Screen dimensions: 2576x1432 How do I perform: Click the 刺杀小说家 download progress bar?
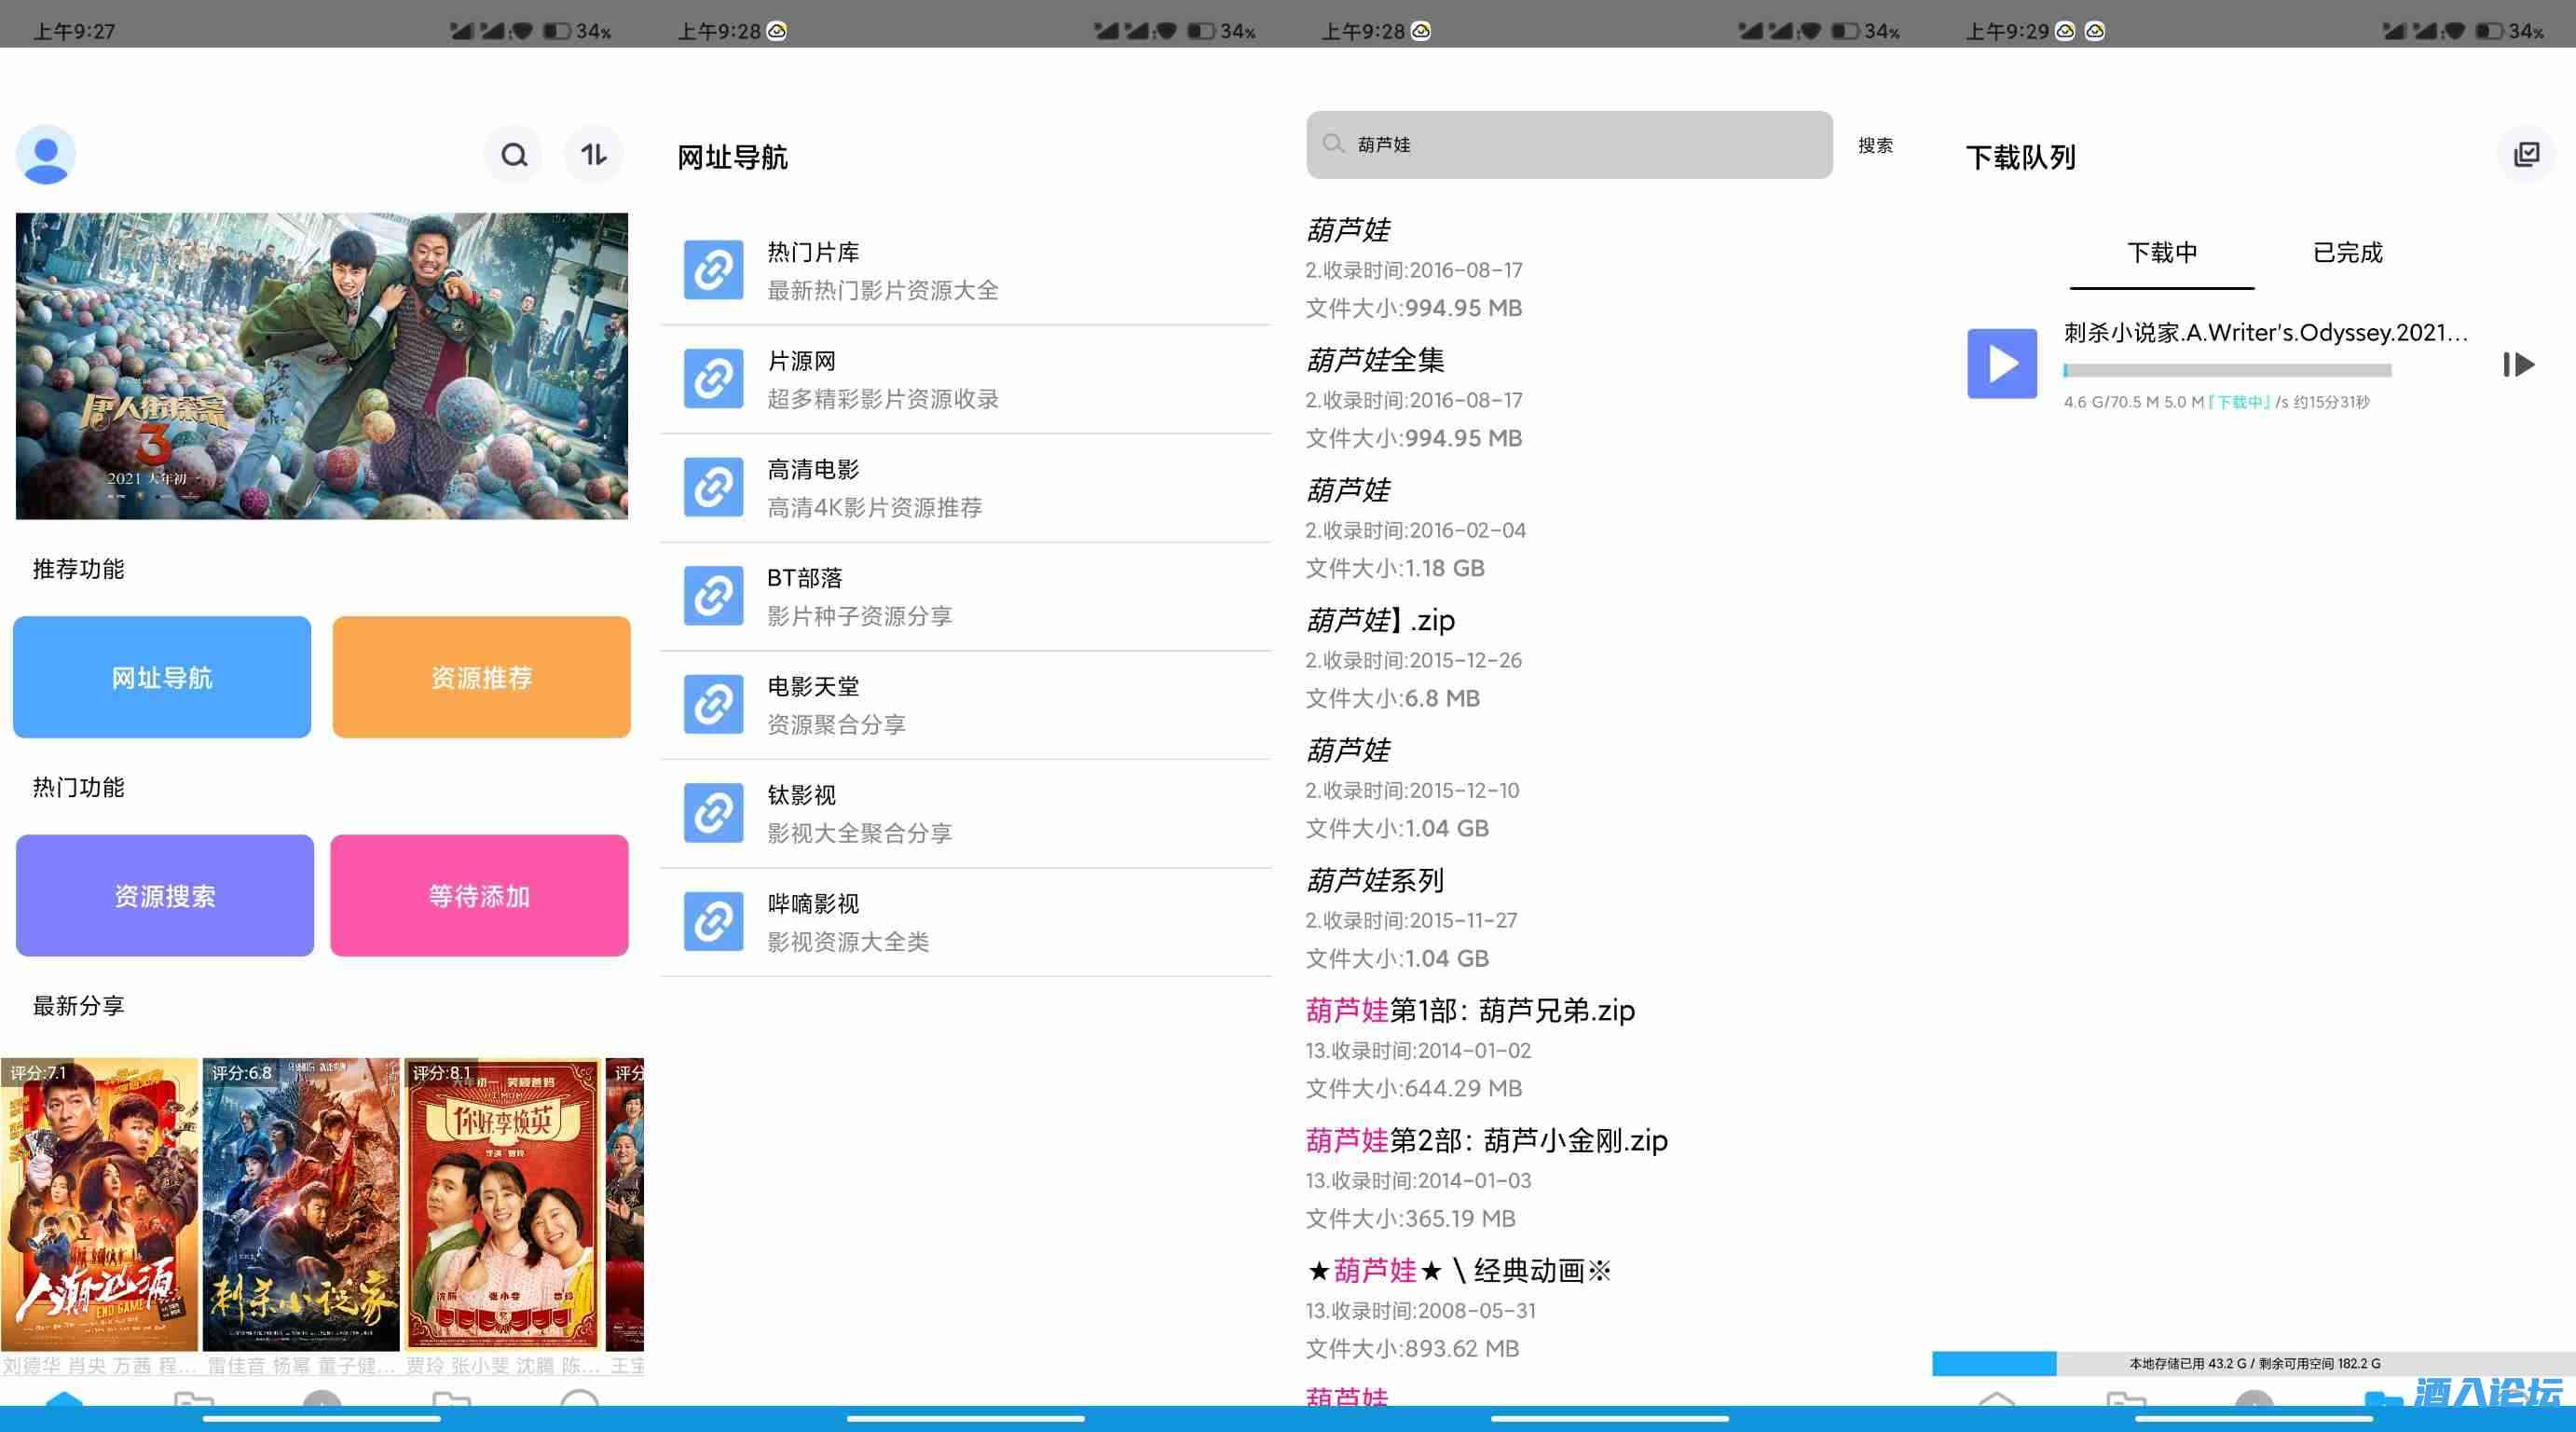coord(2227,371)
